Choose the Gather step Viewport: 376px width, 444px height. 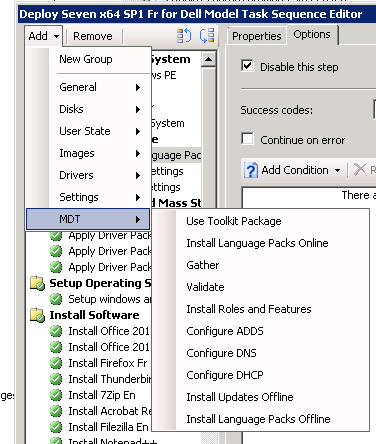point(261,265)
